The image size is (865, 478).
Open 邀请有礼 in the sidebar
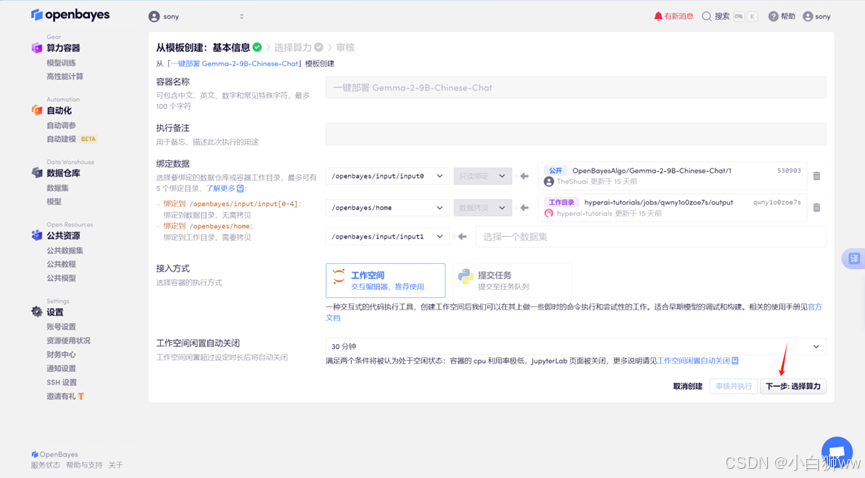pyautogui.click(x=65, y=396)
